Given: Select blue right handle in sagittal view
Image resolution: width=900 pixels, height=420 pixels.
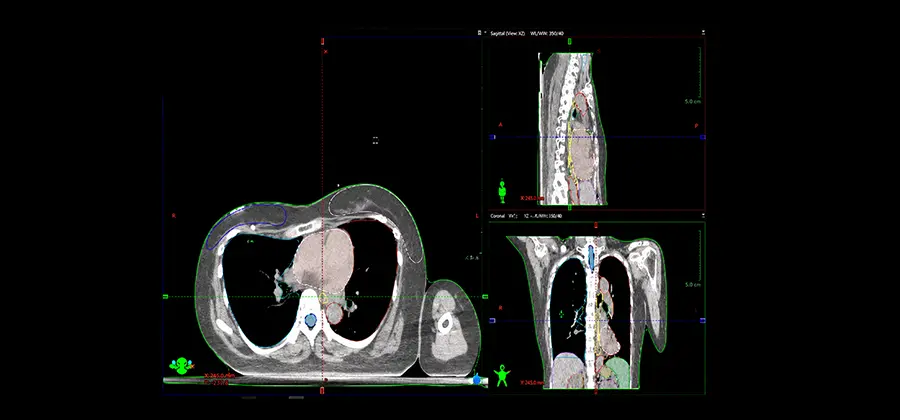Looking at the screenshot, I should (703, 137).
